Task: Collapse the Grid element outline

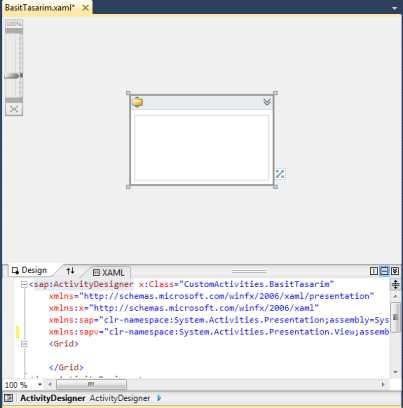Action: click(x=24, y=344)
